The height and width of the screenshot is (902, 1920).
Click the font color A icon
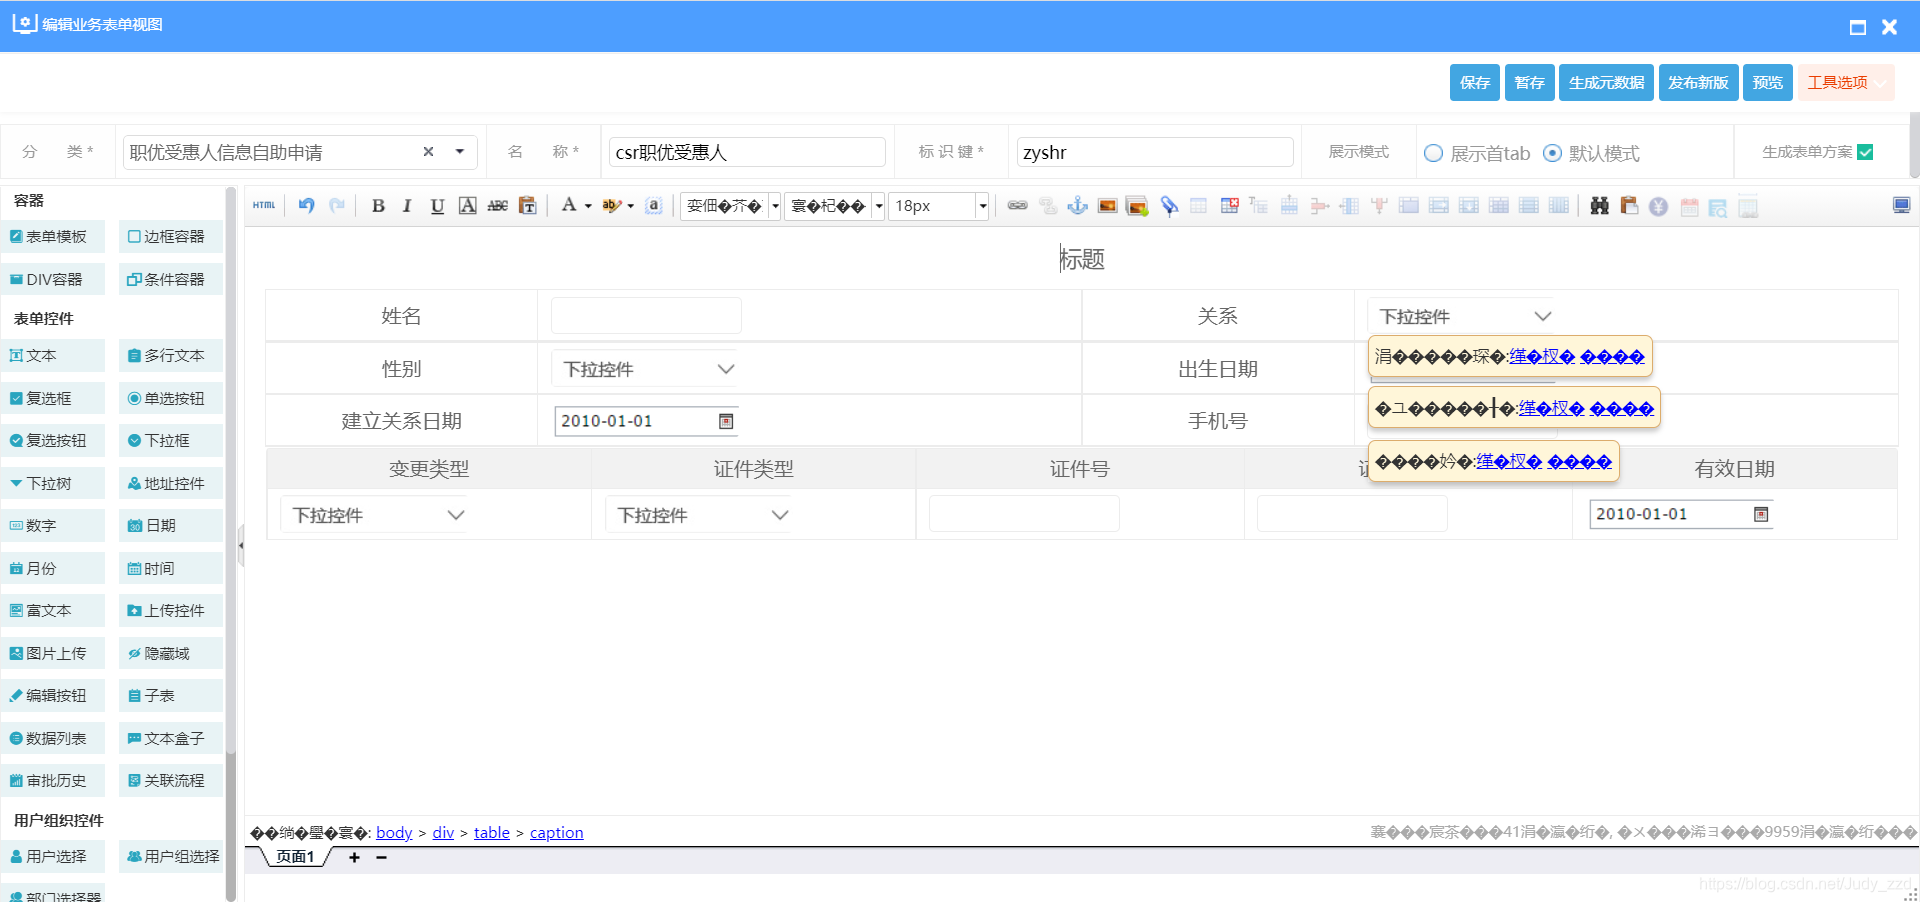(569, 205)
